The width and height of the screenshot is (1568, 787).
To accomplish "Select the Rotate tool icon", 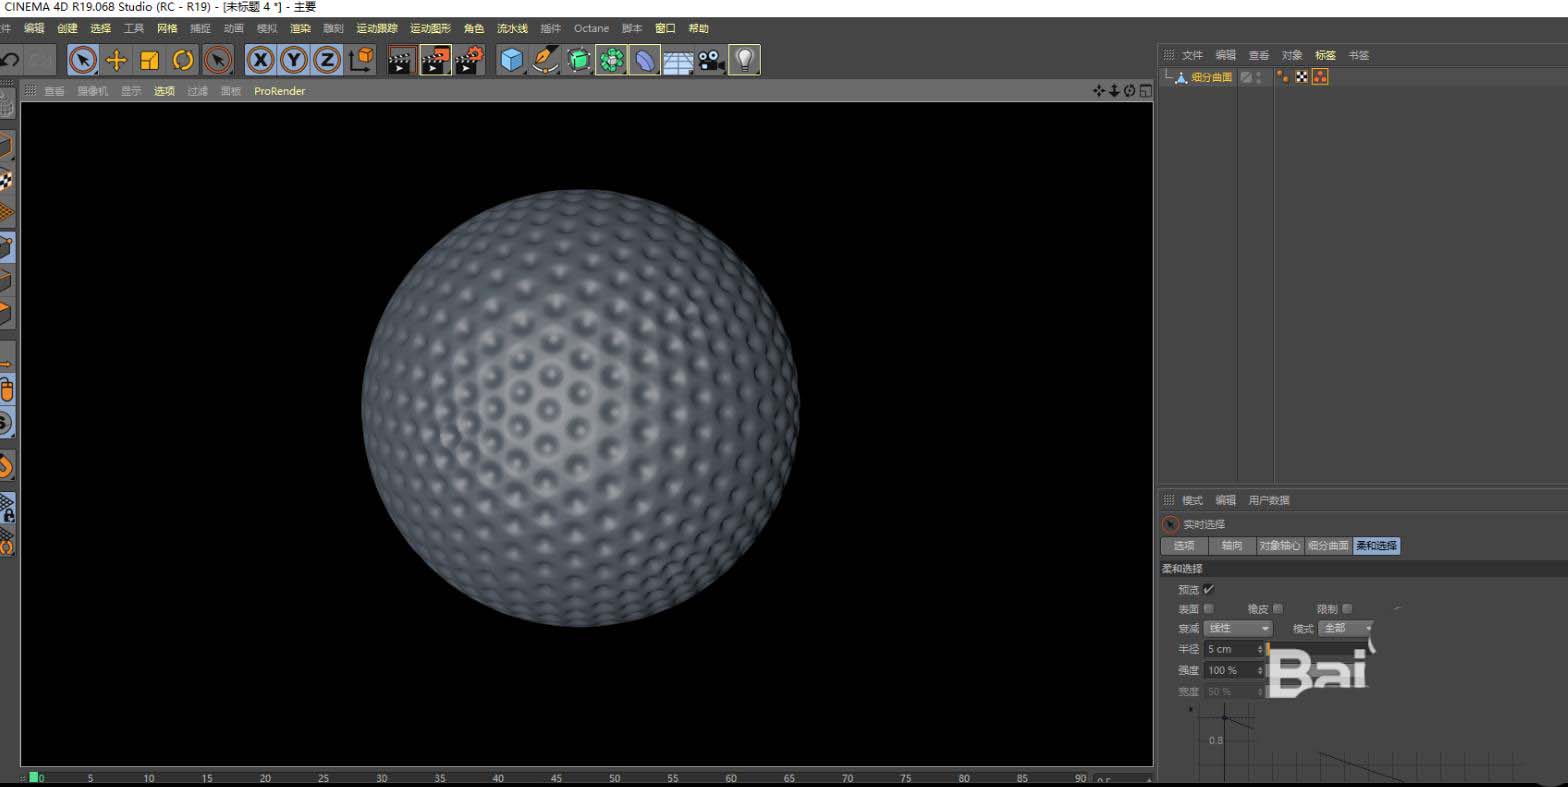I will 183,60.
